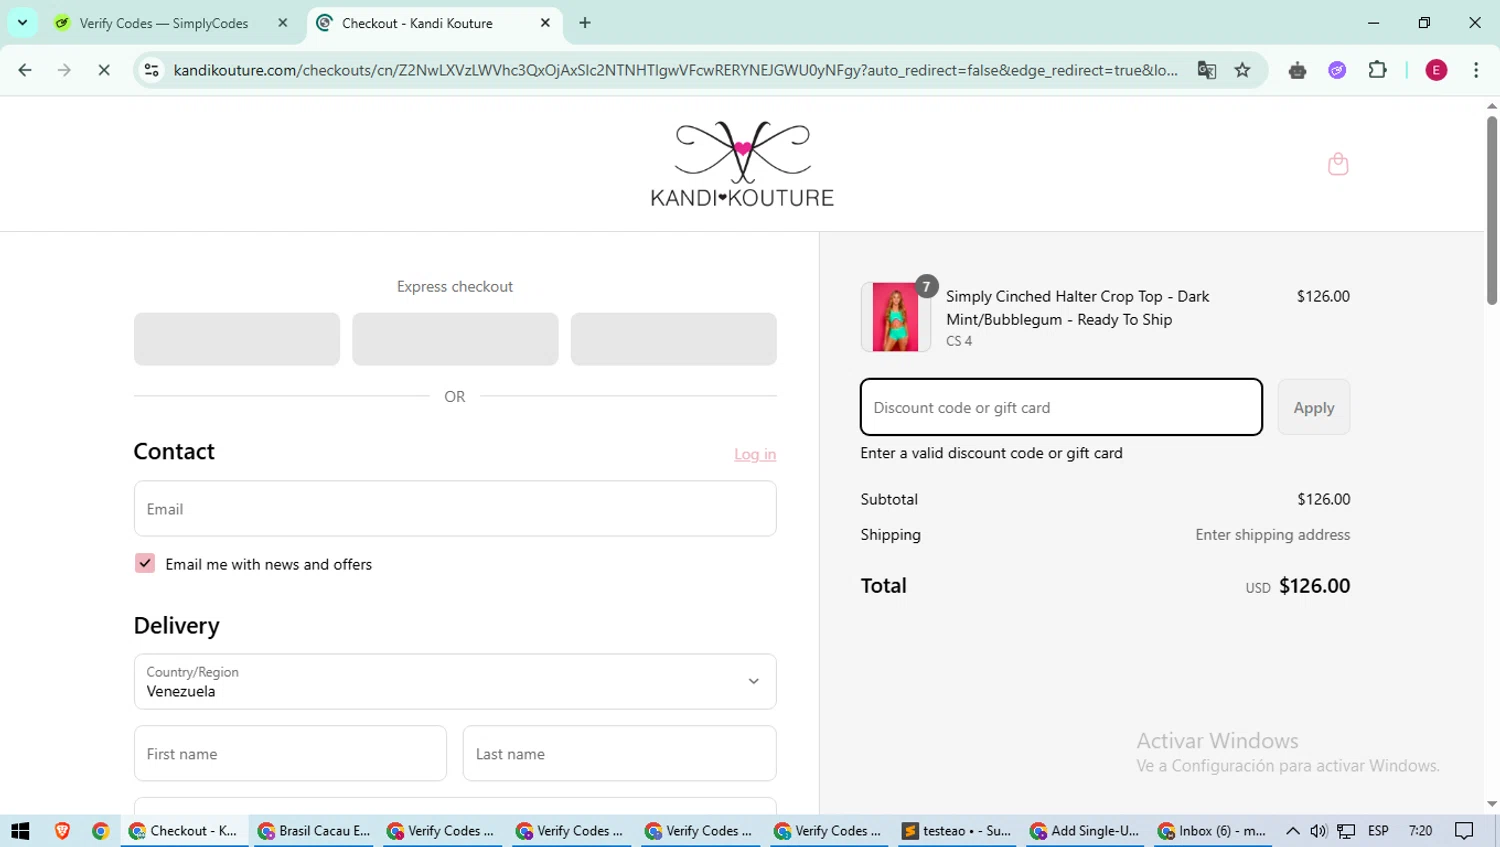
Task: Open the Windows Start menu
Action: click(x=20, y=831)
